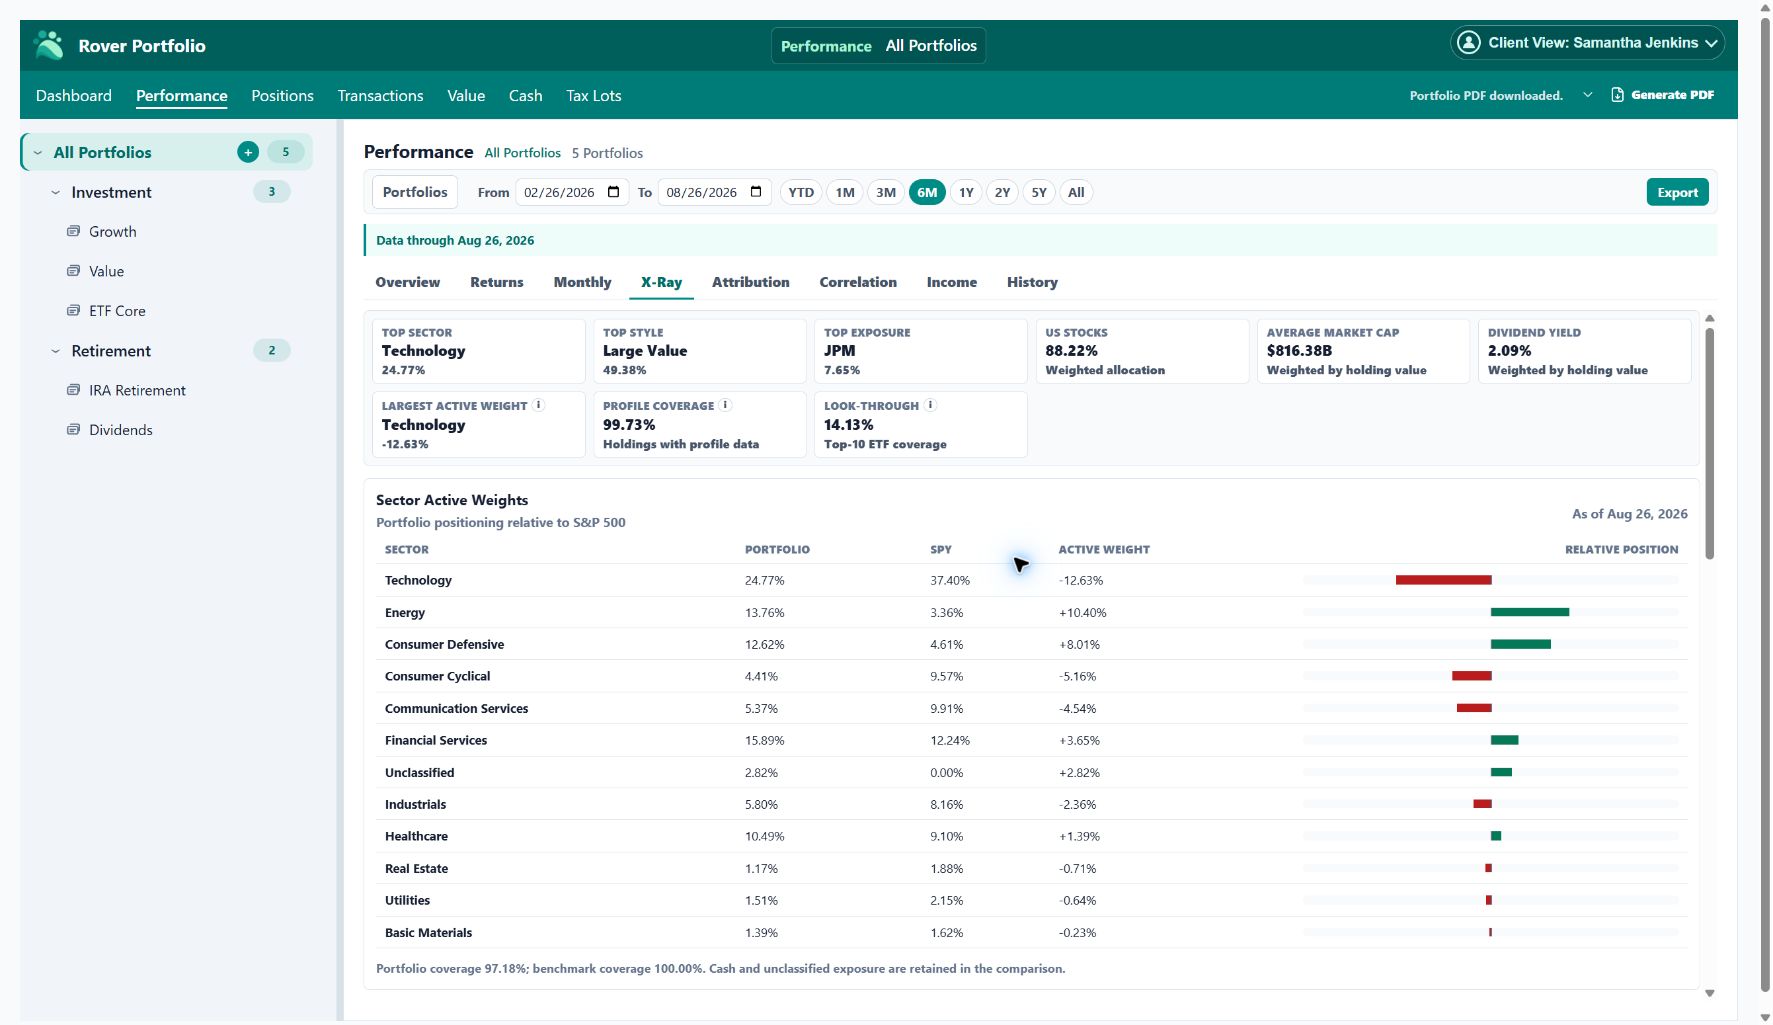Open the Positions menu item
Image resolution: width=1773 pixels, height=1025 pixels.
282,96
